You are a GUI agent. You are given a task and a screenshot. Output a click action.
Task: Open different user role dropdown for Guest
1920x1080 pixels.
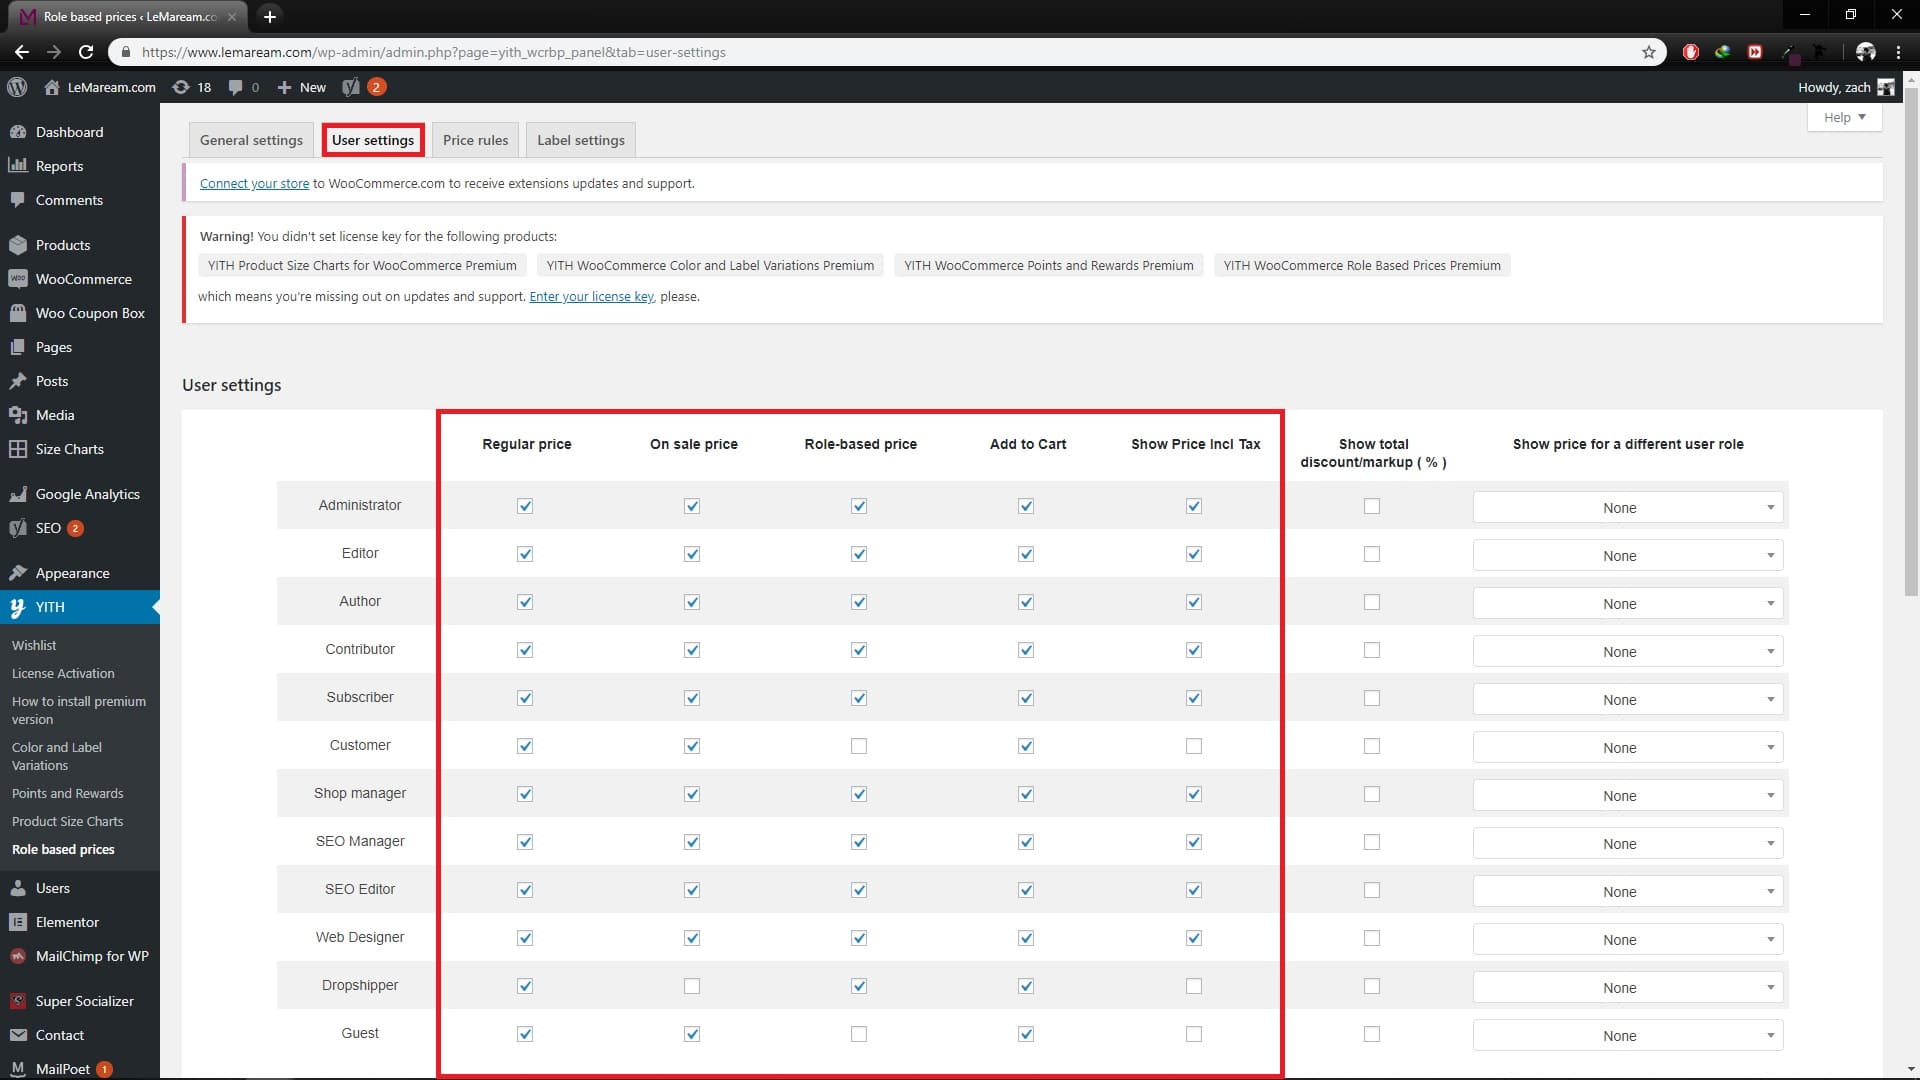(1627, 1036)
